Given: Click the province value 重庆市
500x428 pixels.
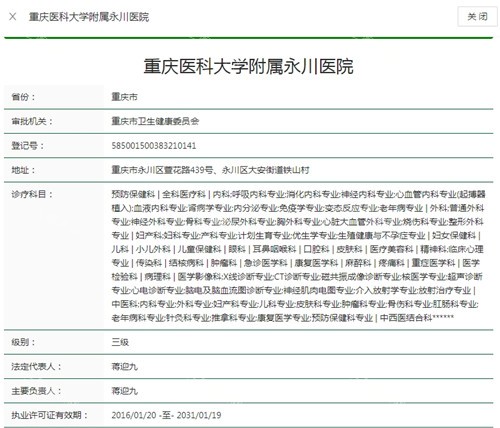Looking at the screenshot, I should (124, 97).
